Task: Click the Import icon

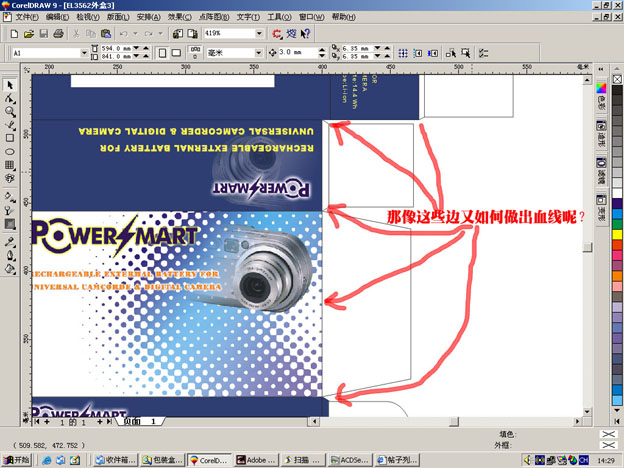Action: coord(177,34)
